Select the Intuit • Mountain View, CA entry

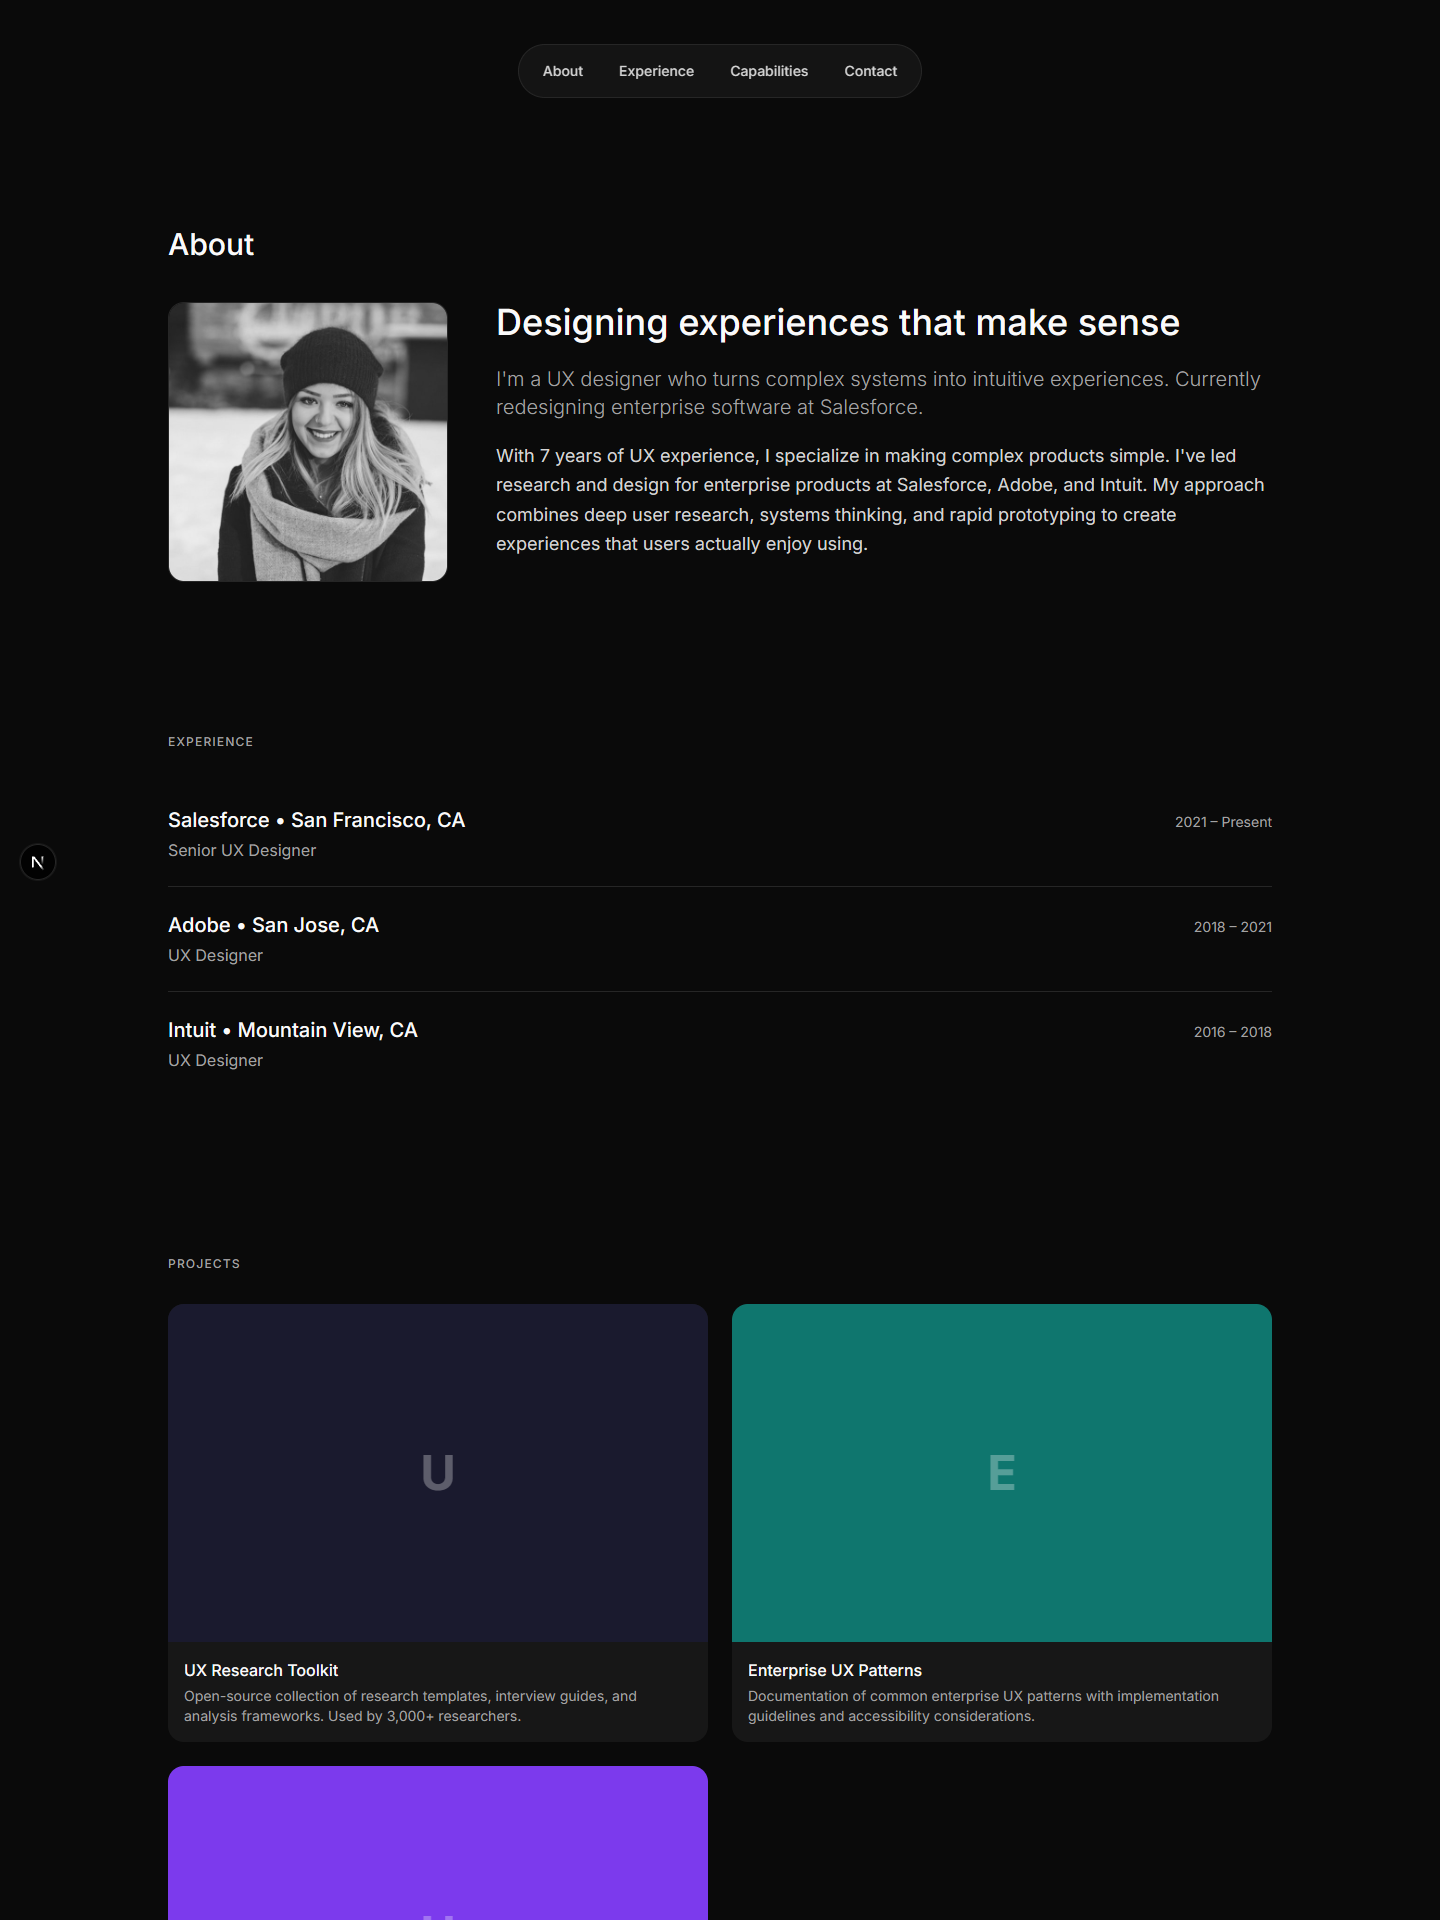click(x=720, y=1045)
